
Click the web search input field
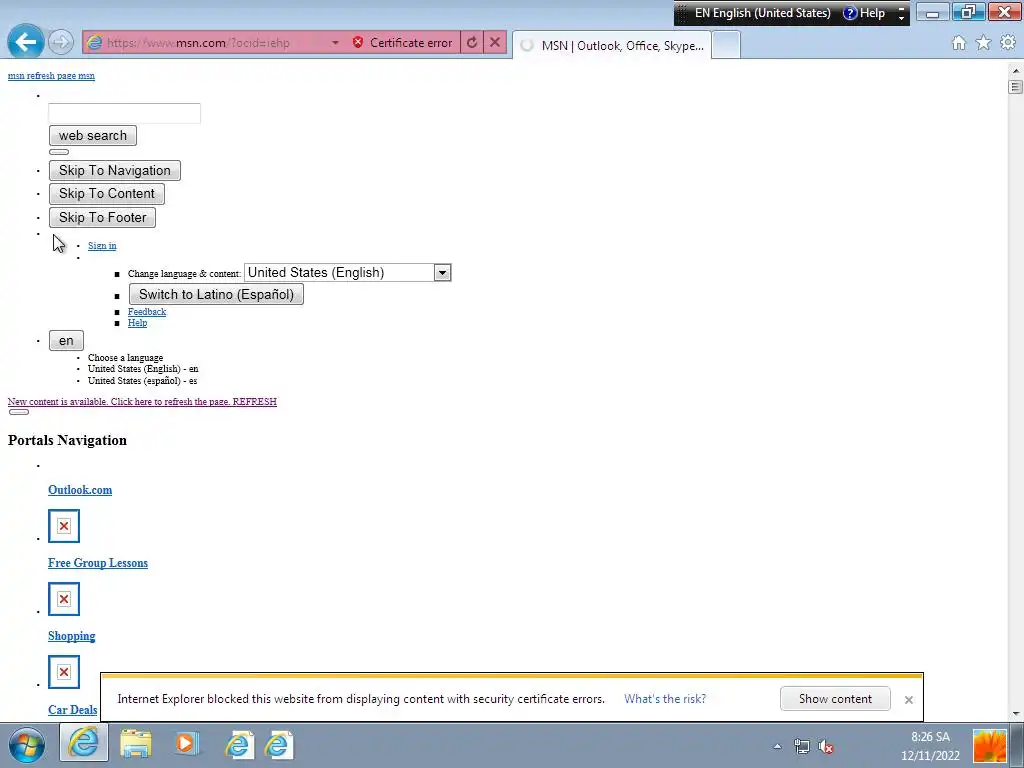coord(124,113)
